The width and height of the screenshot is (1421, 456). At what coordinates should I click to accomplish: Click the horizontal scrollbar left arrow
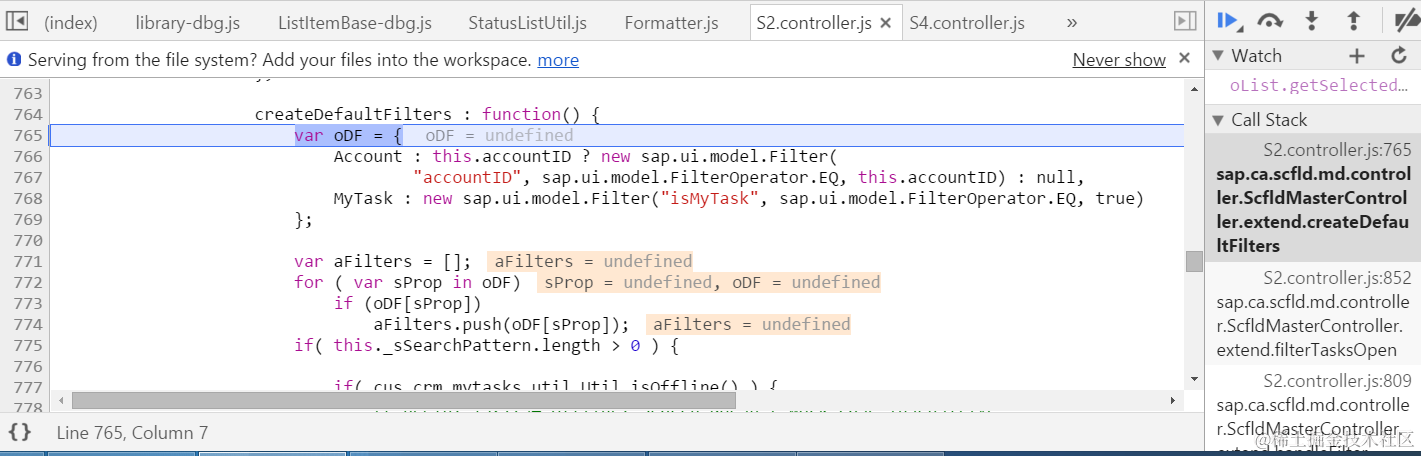(x=61, y=400)
